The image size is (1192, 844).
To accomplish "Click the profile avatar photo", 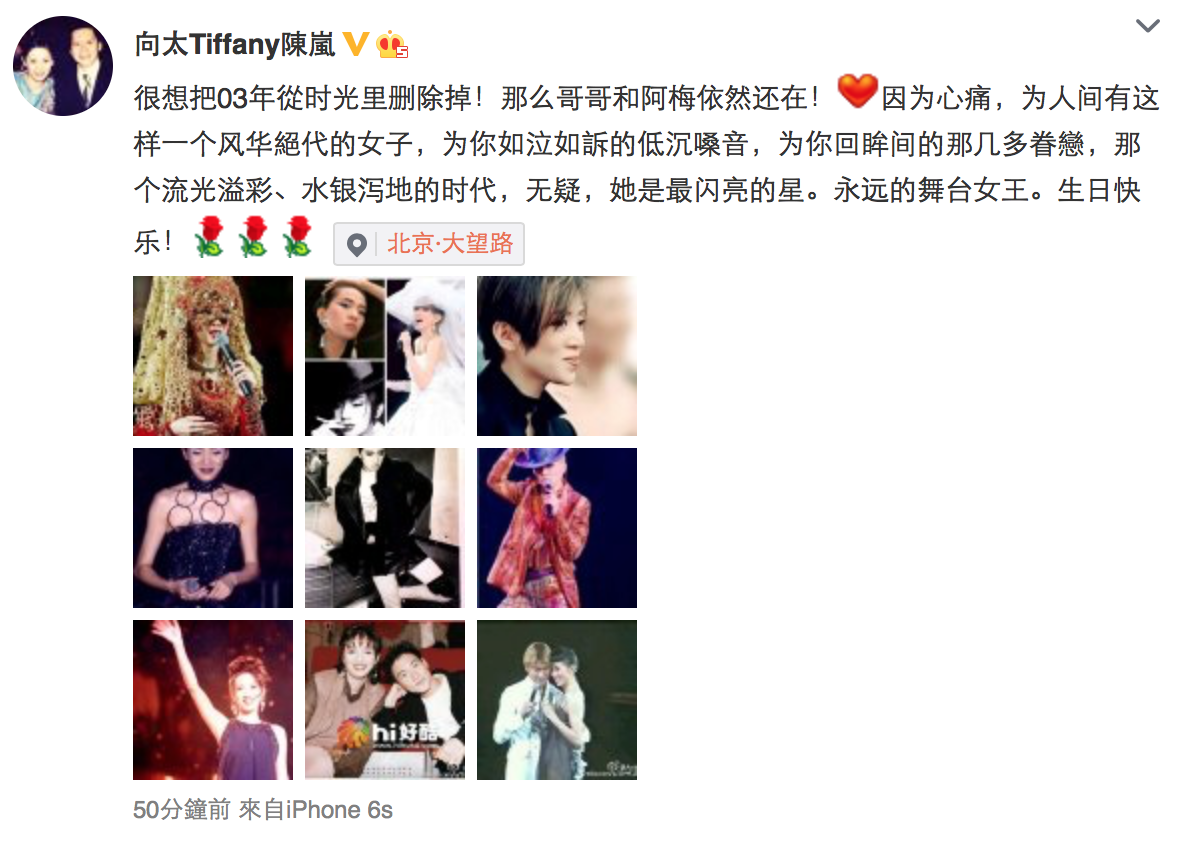I will pos(63,66).
